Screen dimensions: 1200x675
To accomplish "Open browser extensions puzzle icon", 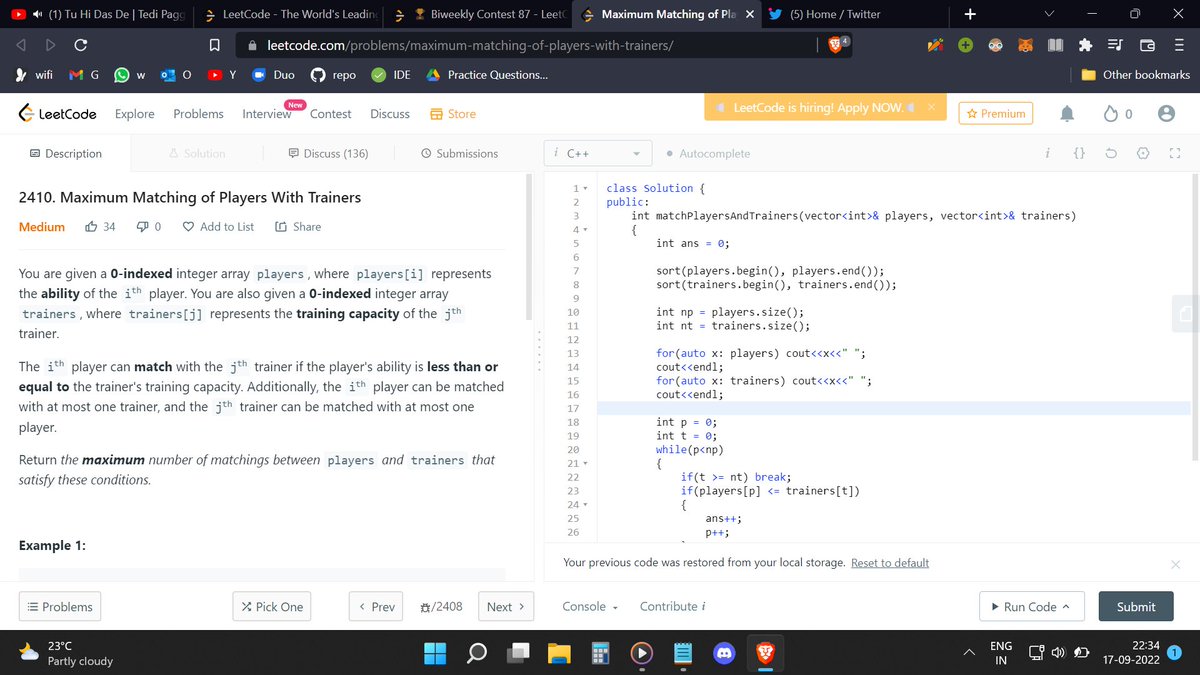I will [x=1085, y=46].
